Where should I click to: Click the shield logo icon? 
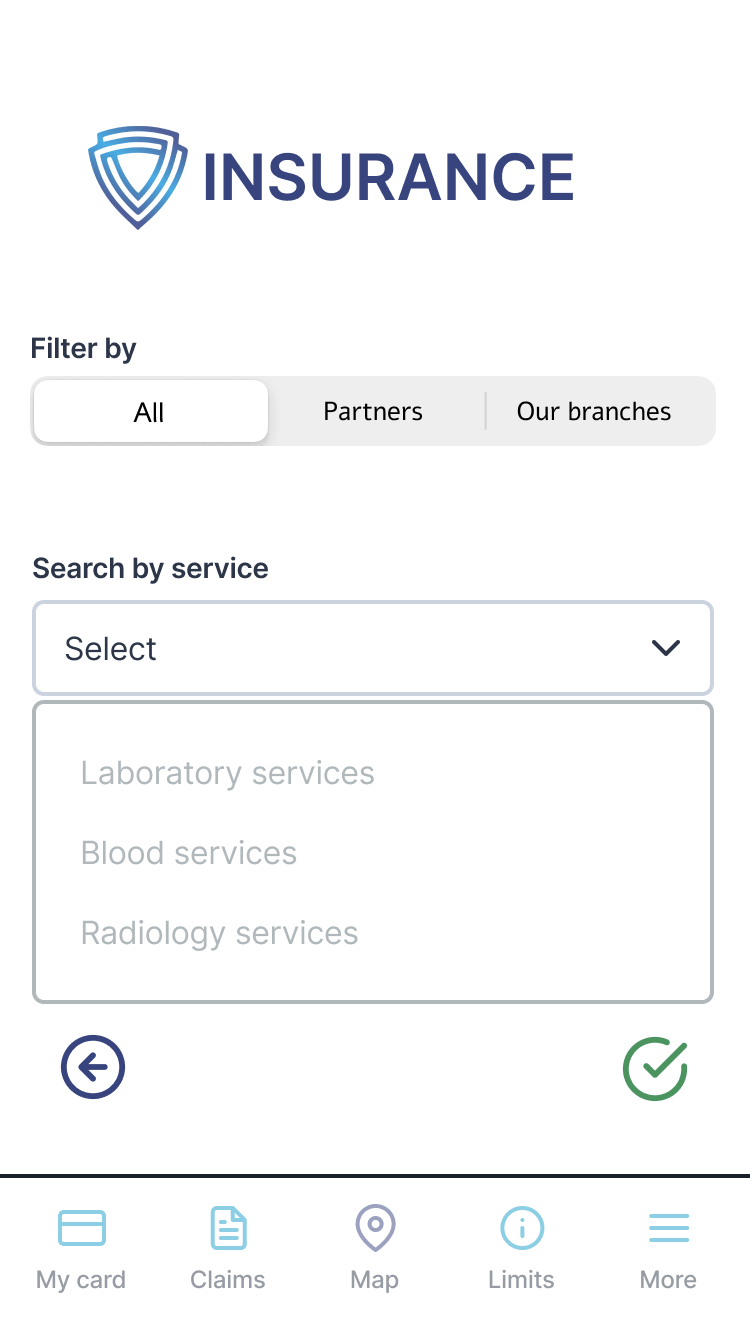click(x=138, y=177)
